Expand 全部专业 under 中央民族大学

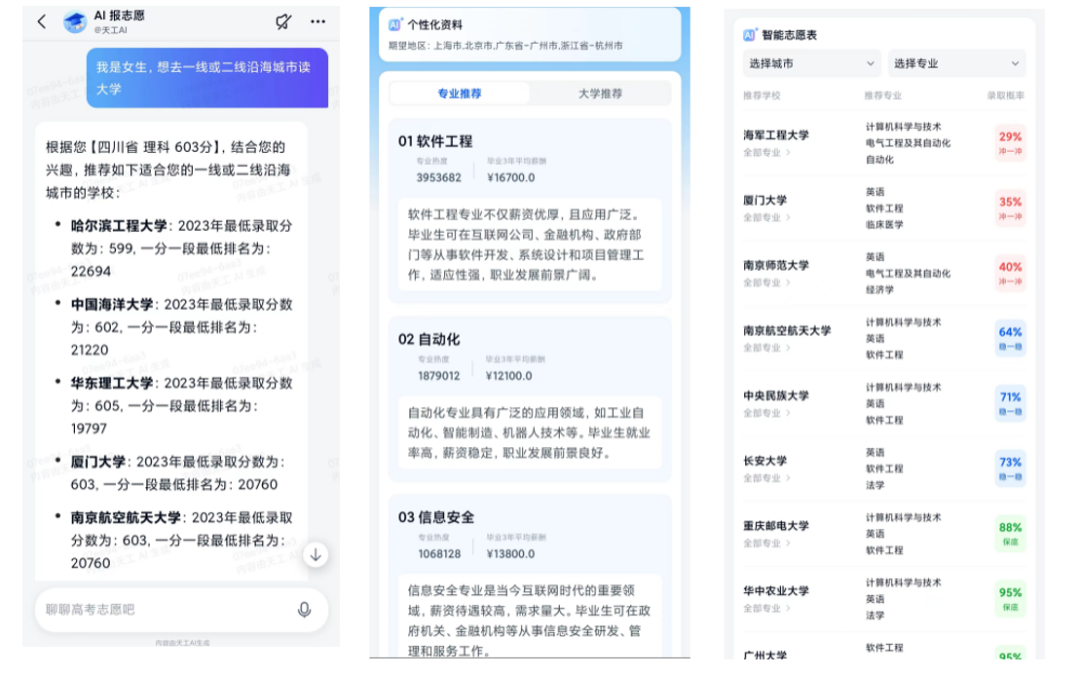pos(767,413)
